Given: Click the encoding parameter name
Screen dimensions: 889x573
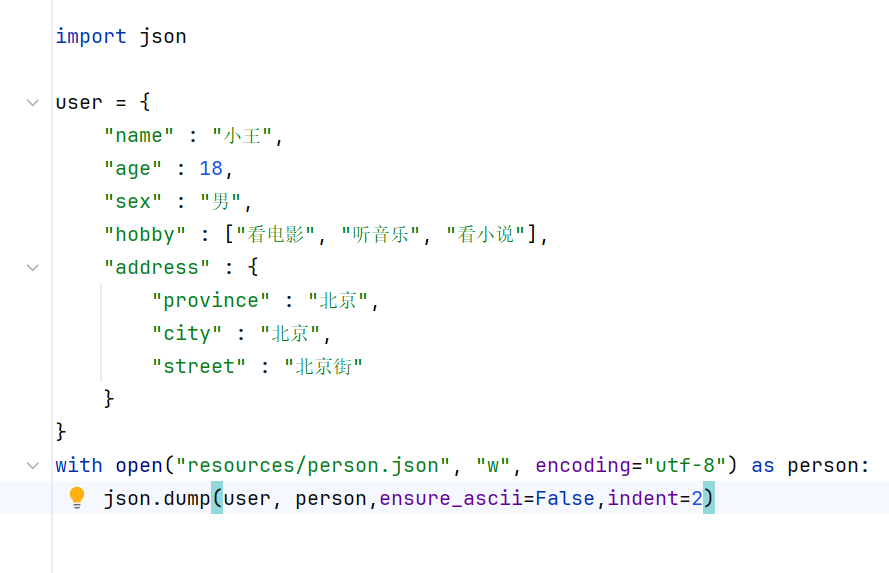Looking at the screenshot, I should [583, 465].
